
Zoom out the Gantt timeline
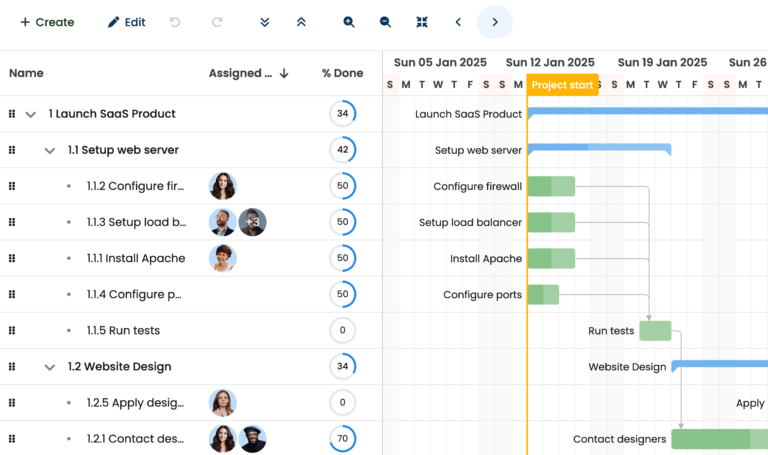[x=385, y=22]
